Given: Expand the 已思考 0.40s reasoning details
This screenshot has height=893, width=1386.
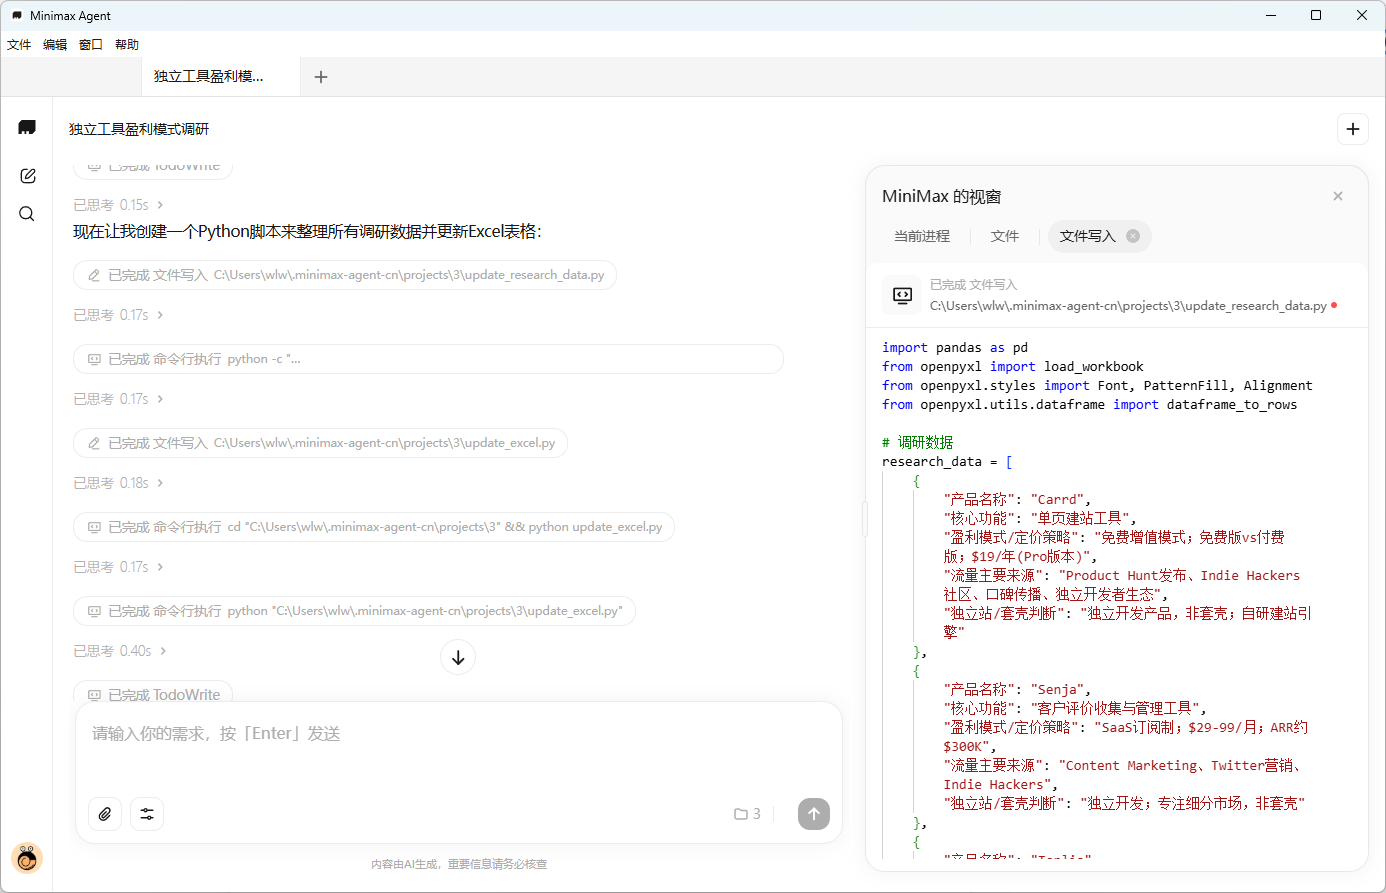Looking at the screenshot, I should click(116, 650).
